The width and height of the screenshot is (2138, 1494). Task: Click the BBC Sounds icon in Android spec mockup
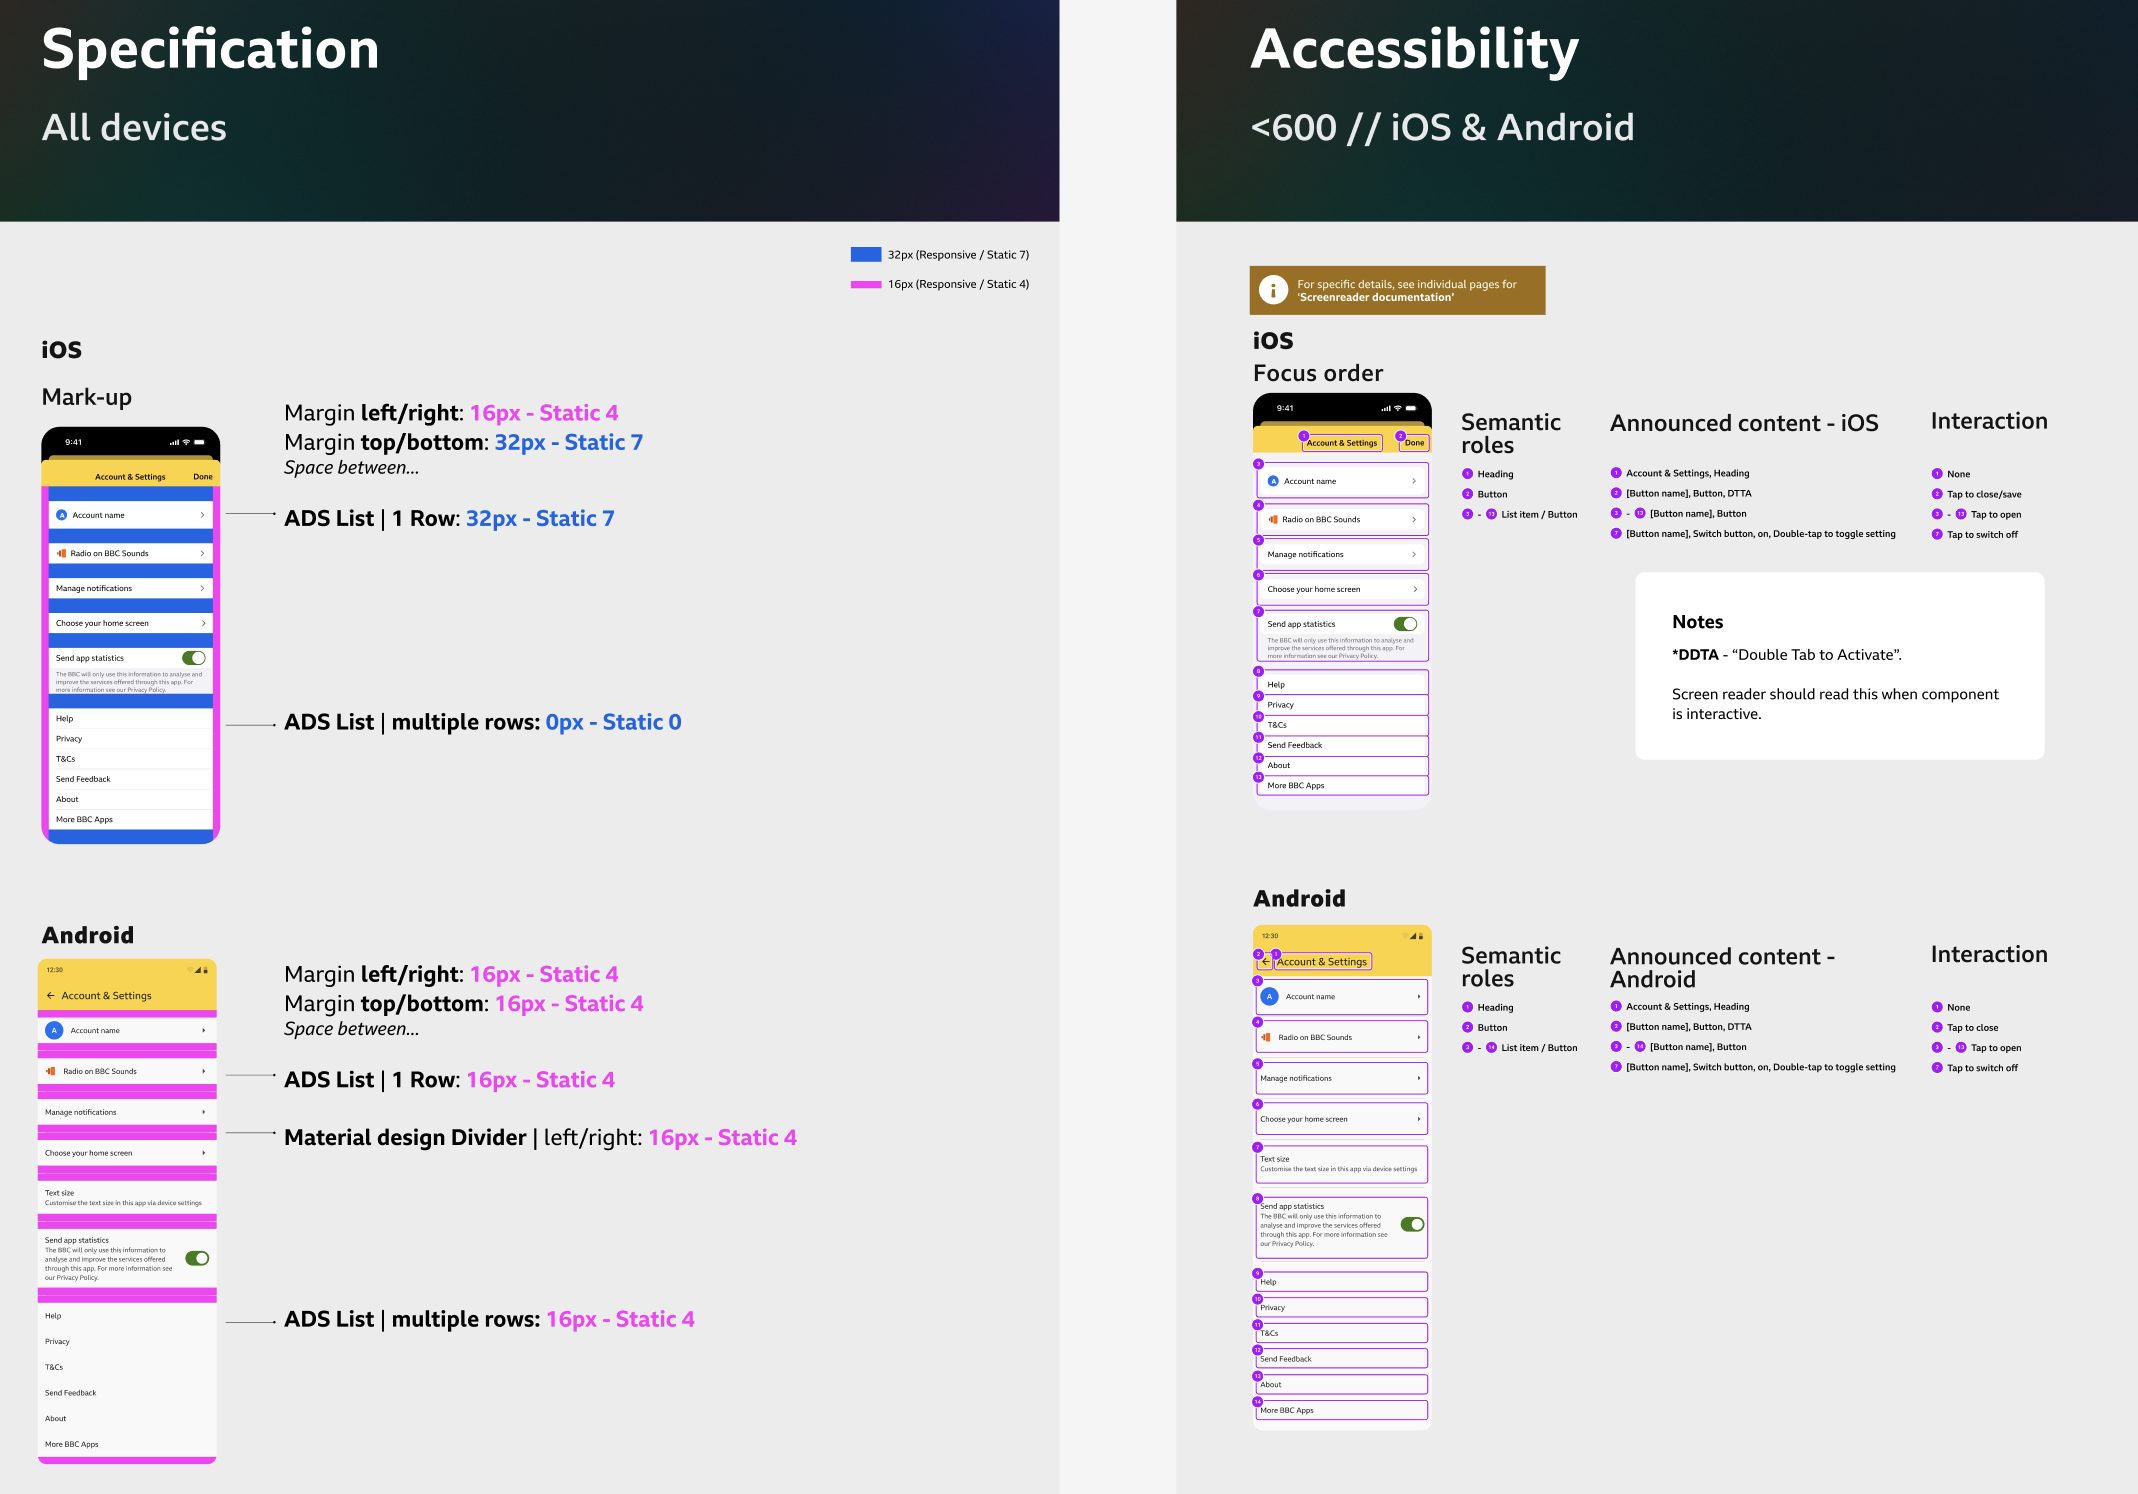coord(51,1071)
